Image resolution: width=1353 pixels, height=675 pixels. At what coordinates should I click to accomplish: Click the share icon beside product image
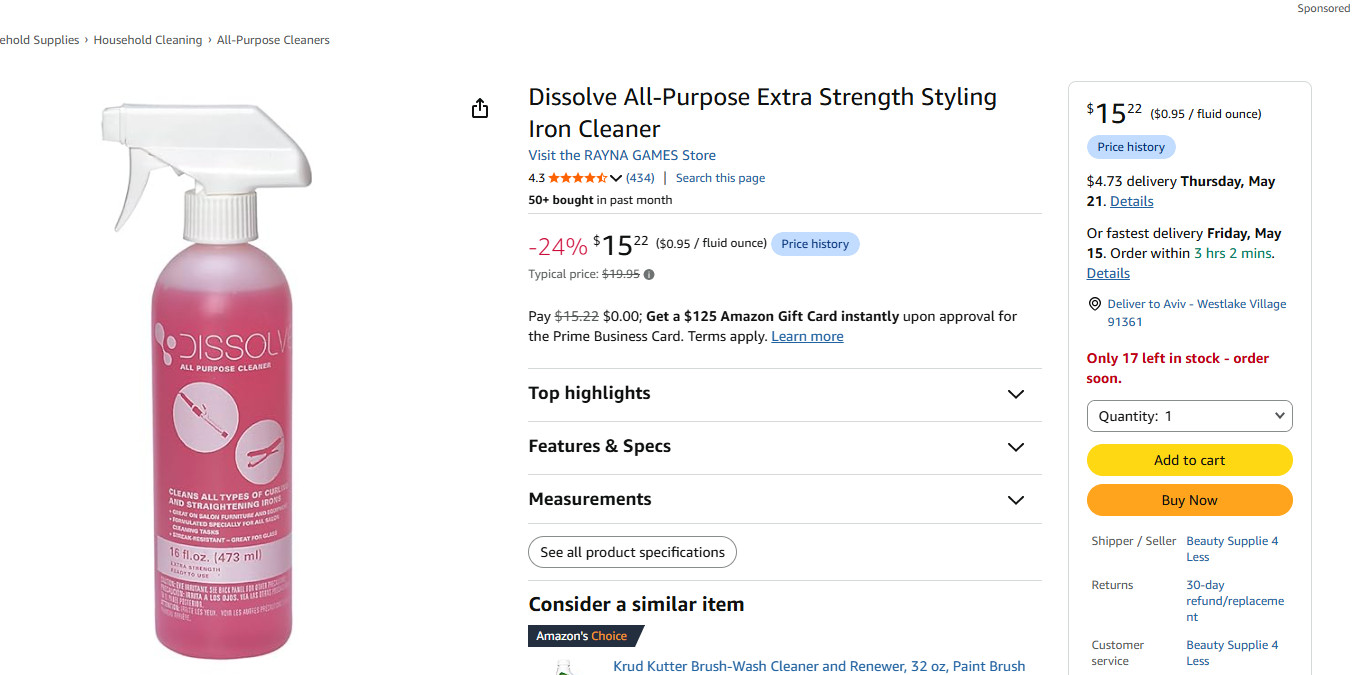click(480, 108)
